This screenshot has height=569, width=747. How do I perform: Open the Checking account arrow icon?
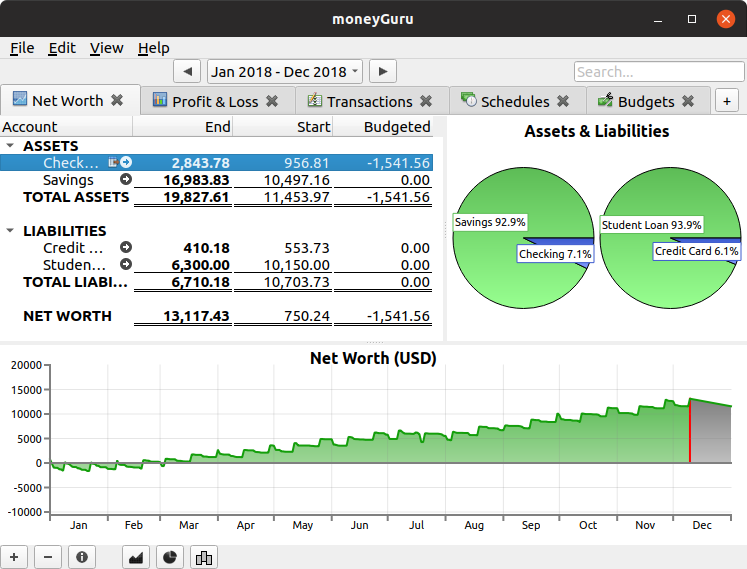click(126, 163)
